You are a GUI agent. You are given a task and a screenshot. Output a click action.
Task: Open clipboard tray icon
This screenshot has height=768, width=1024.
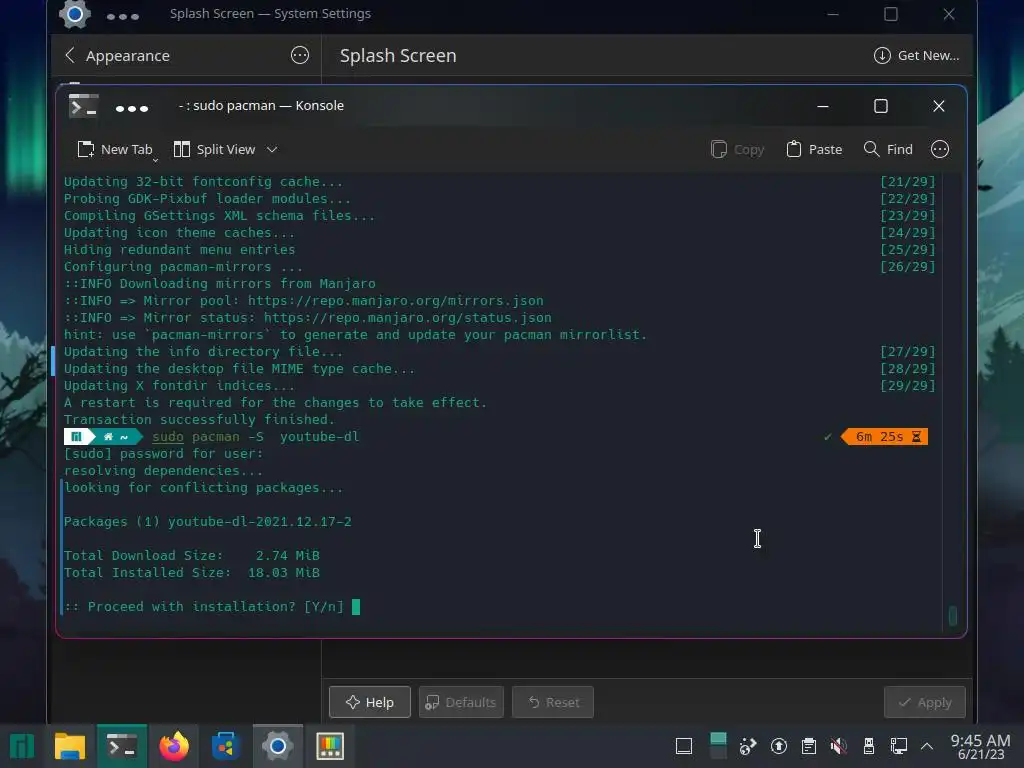coord(808,746)
